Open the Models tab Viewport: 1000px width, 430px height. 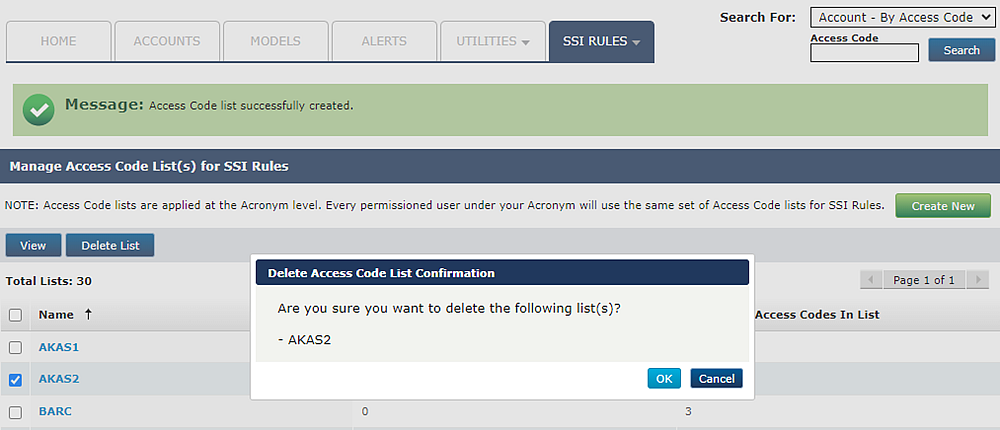[275, 42]
